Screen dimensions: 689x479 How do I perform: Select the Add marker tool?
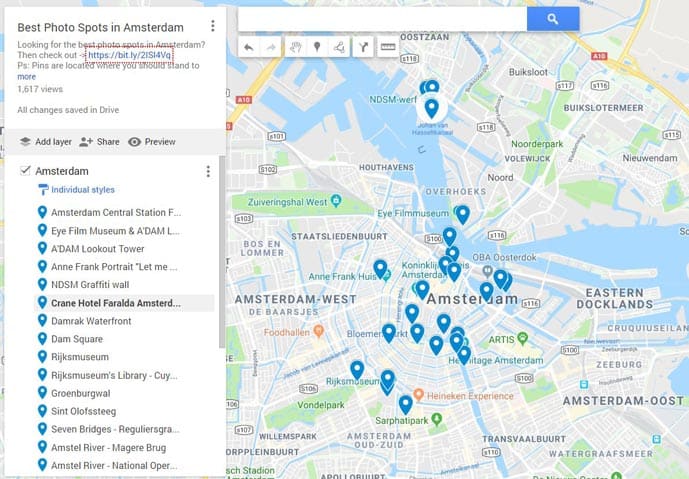317,47
